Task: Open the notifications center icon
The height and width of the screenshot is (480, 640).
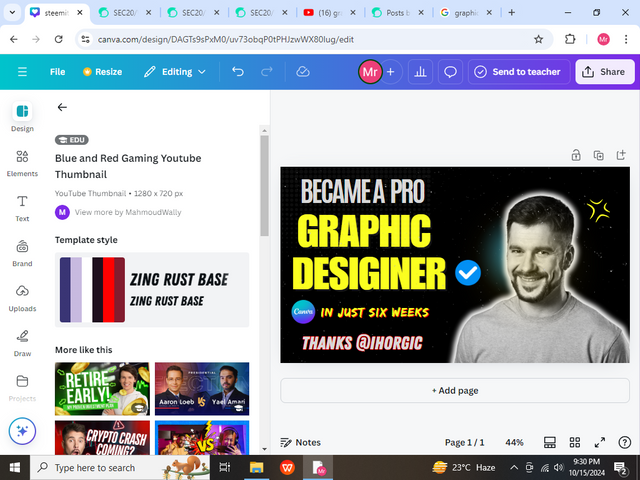Action: (x=620, y=468)
